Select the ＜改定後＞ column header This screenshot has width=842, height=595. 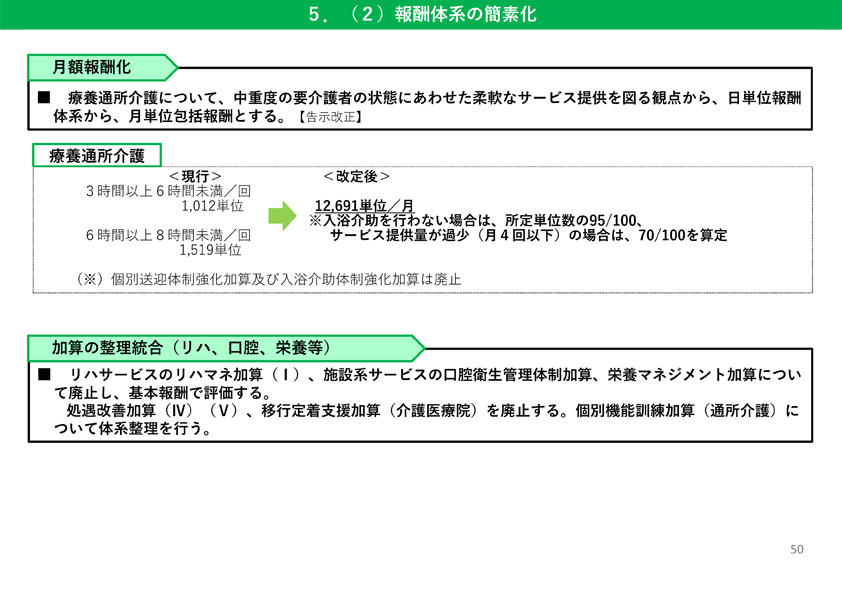[x=357, y=176]
